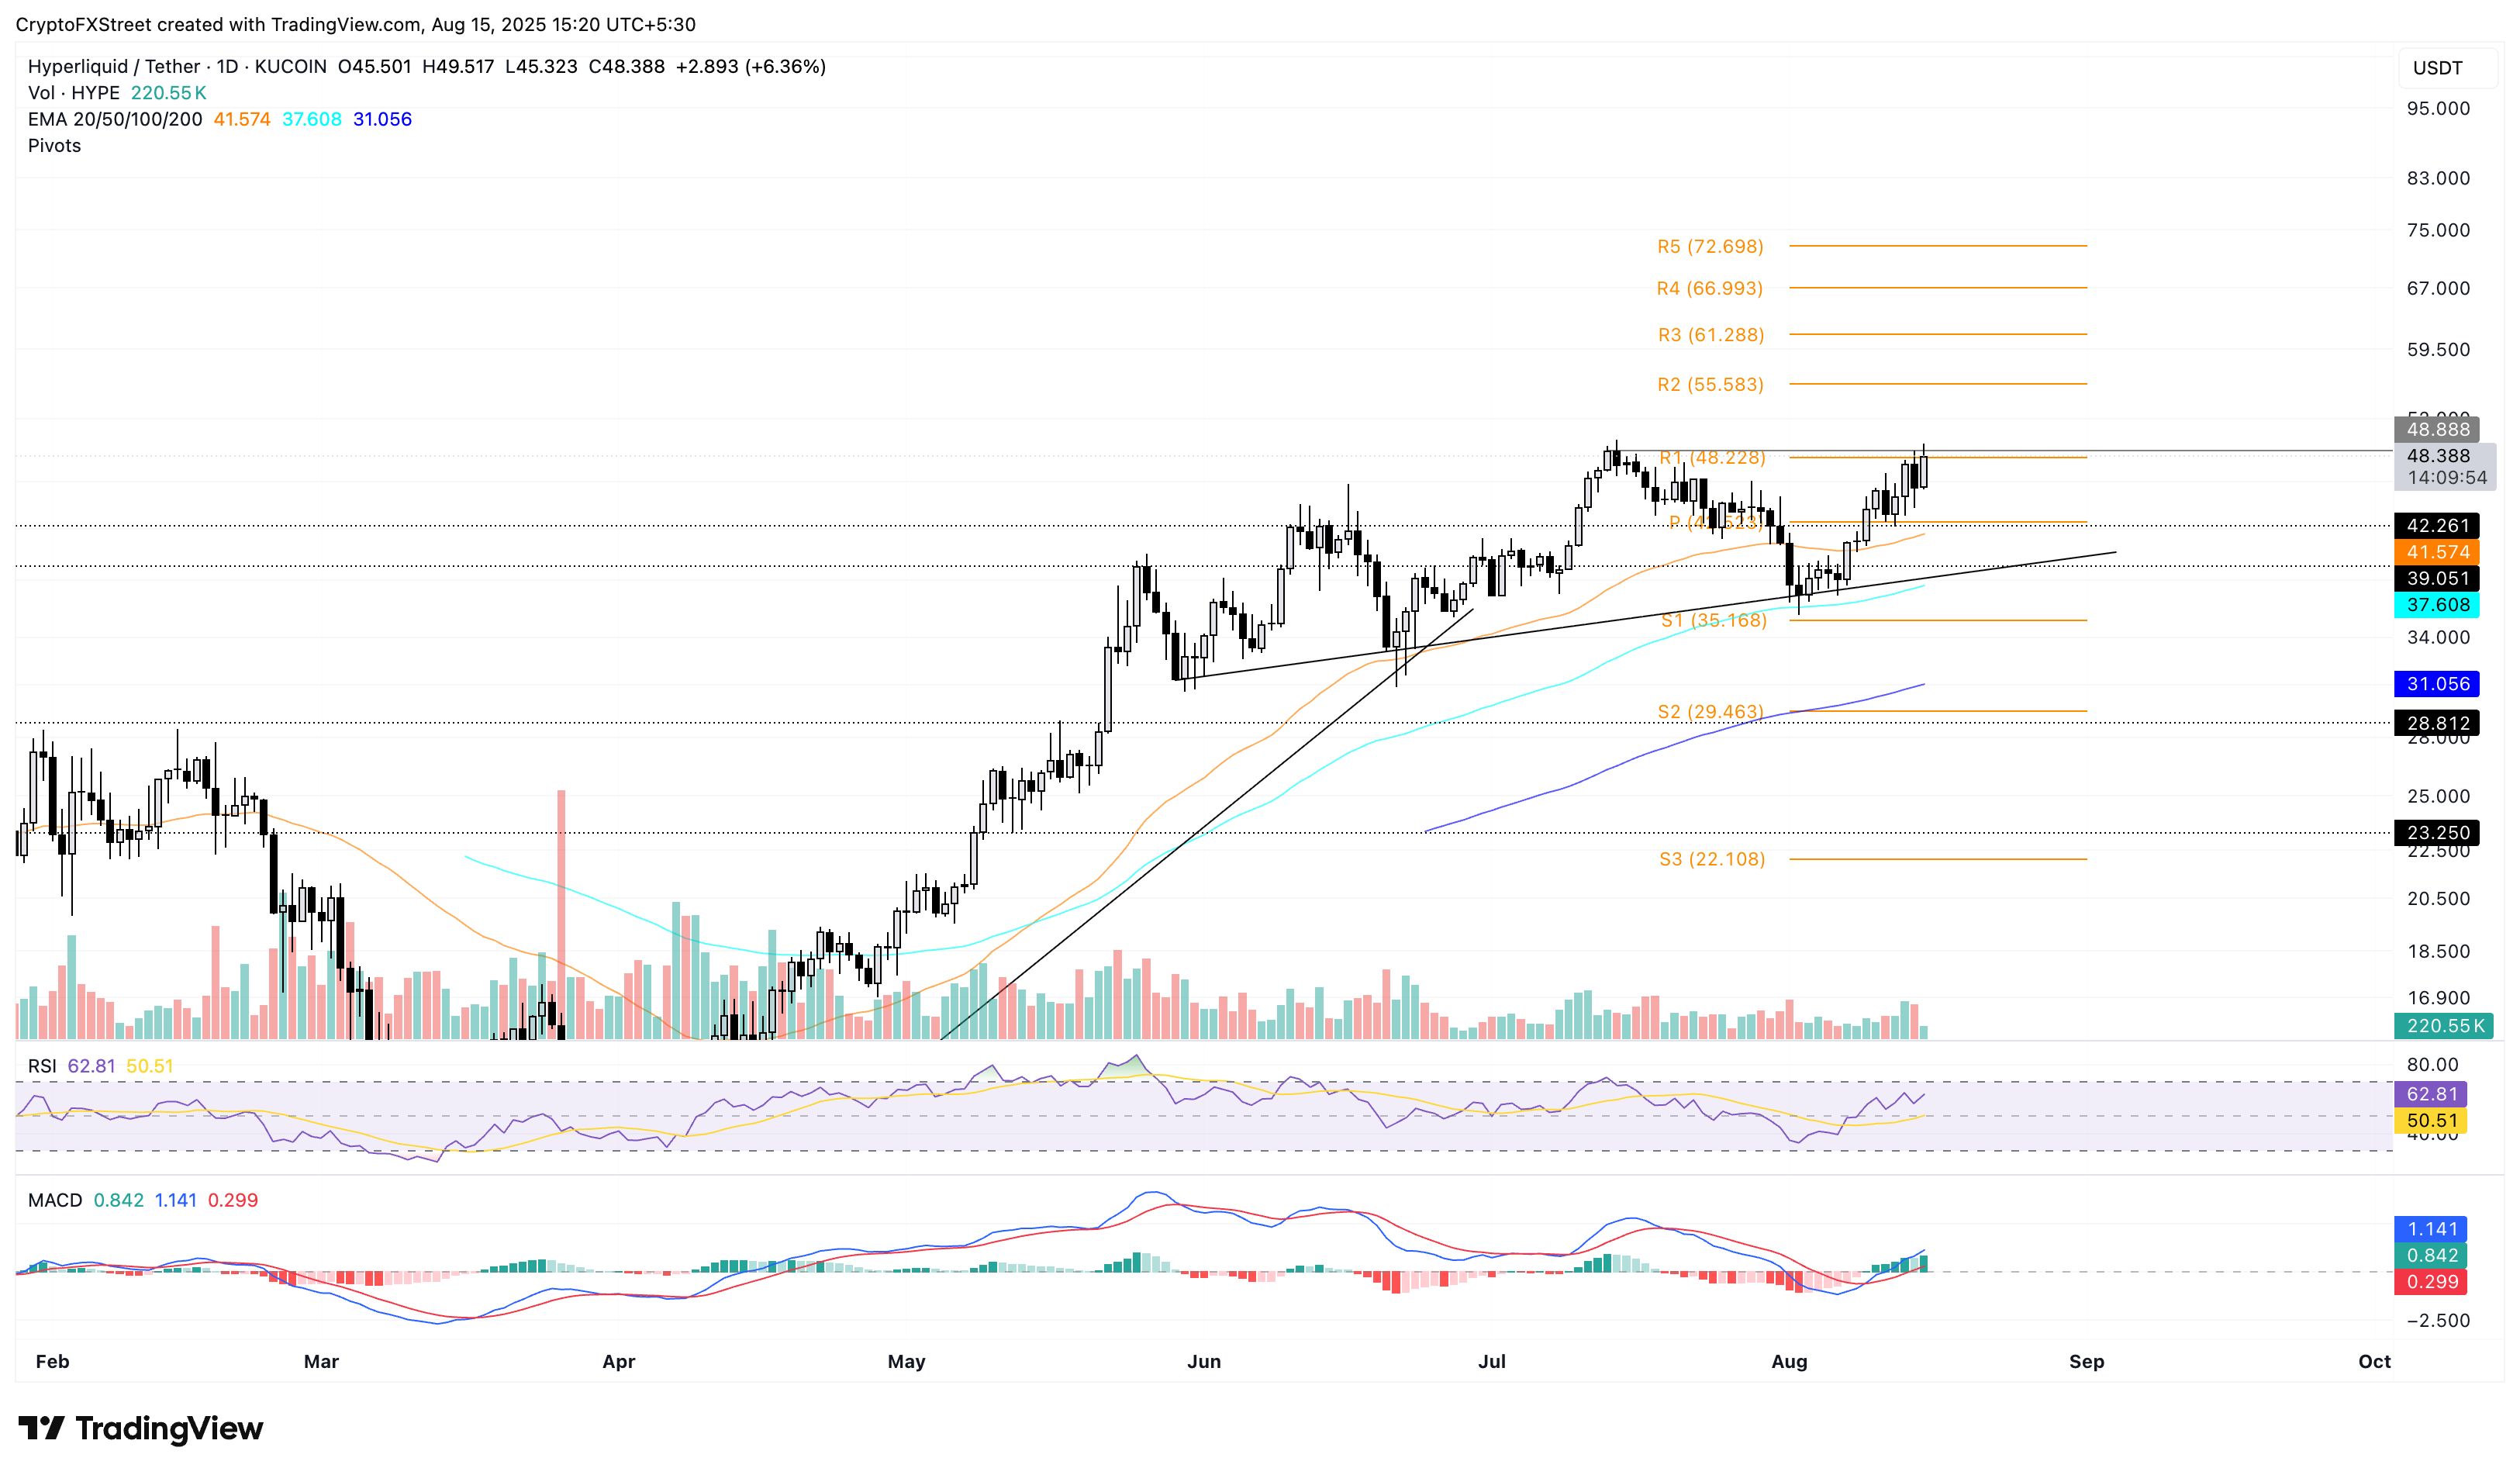
Task: Click the TradingView logo at bottom
Action: tap(141, 1428)
